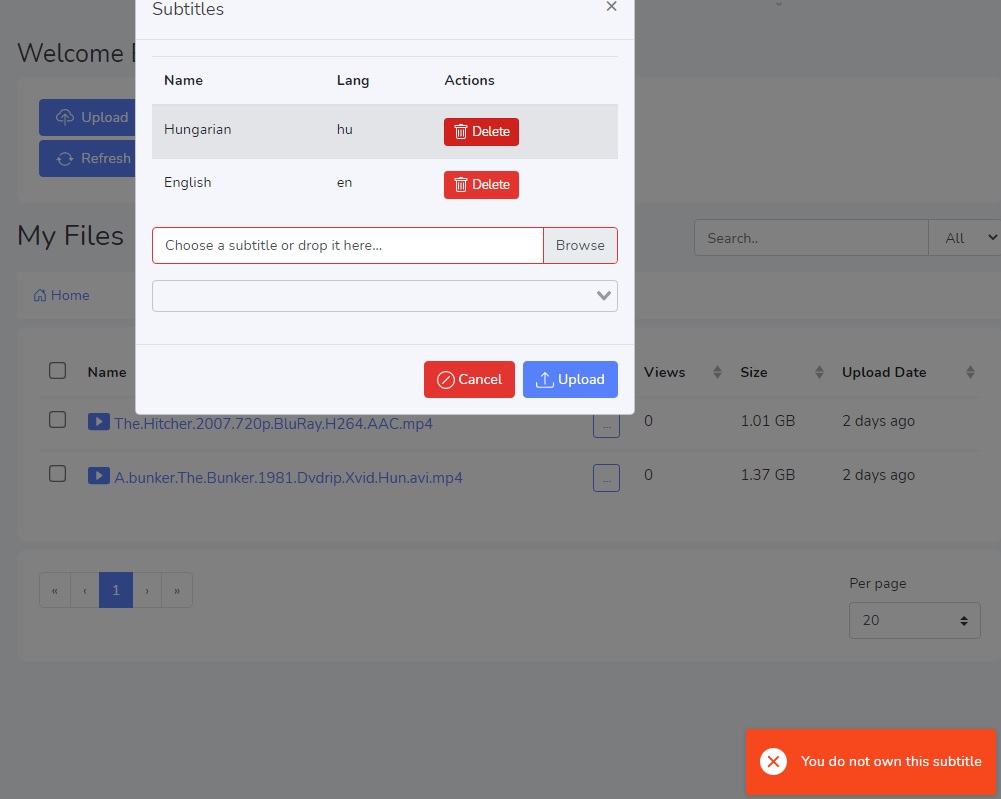
Task: Open the All filter dropdown
Action: click(x=964, y=238)
